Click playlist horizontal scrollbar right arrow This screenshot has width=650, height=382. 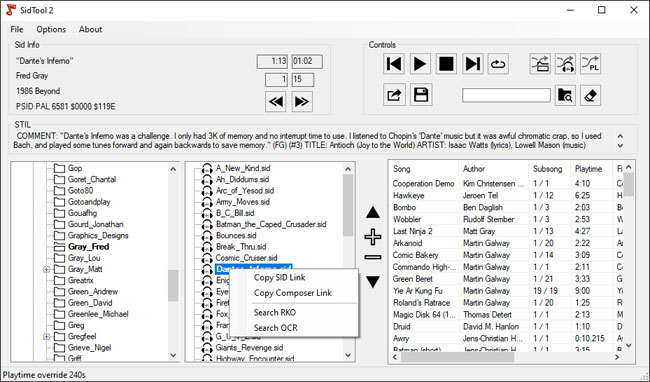617,357
